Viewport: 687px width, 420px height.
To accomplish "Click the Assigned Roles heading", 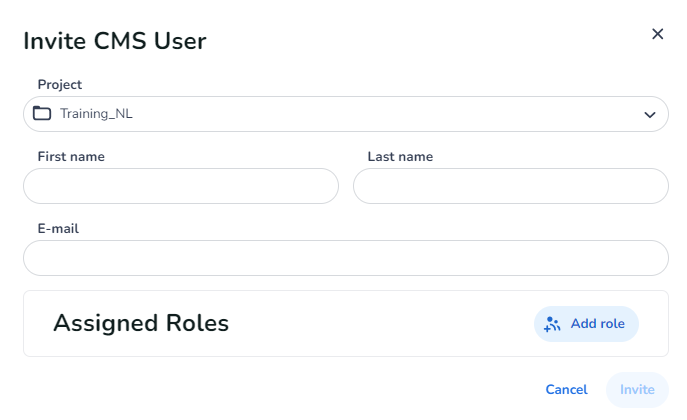I will 141,323.
